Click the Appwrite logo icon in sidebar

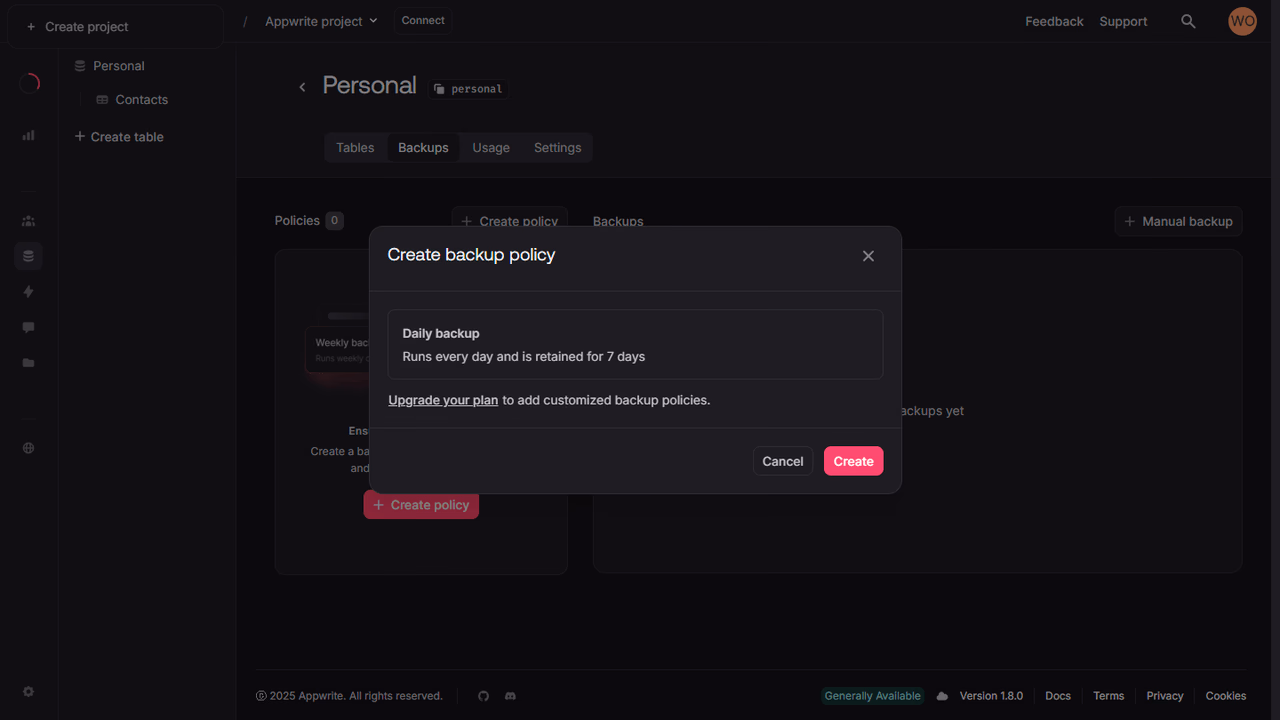[29, 83]
